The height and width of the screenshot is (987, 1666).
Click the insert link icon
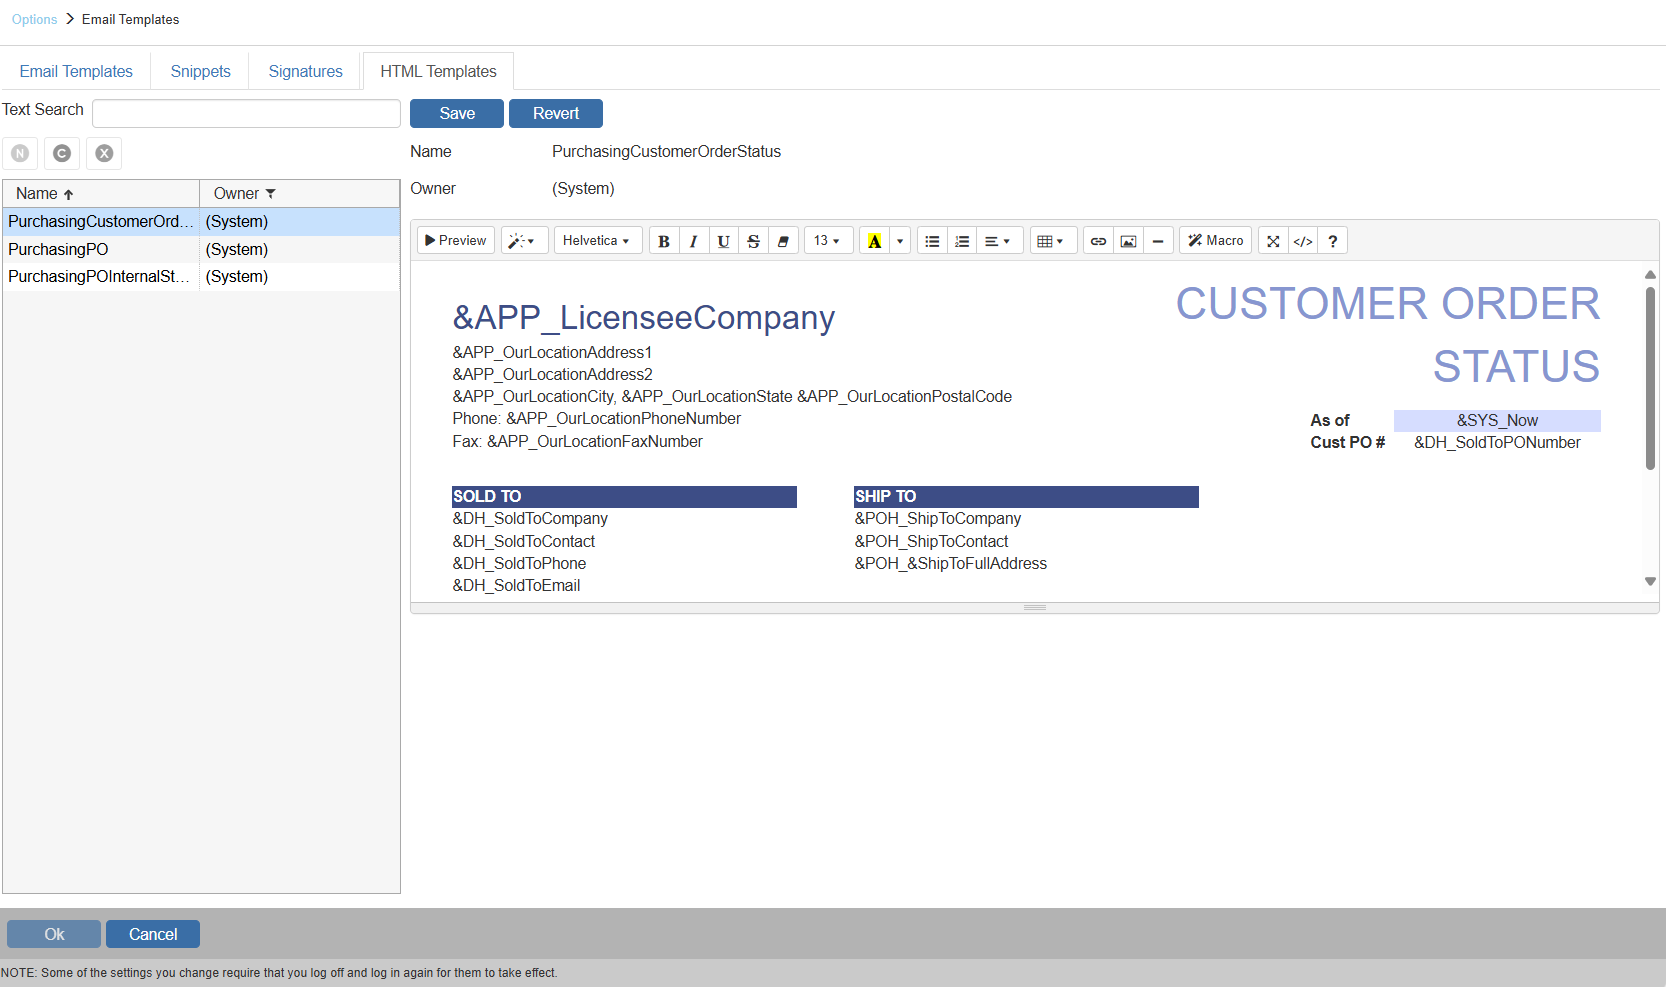[1098, 241]
